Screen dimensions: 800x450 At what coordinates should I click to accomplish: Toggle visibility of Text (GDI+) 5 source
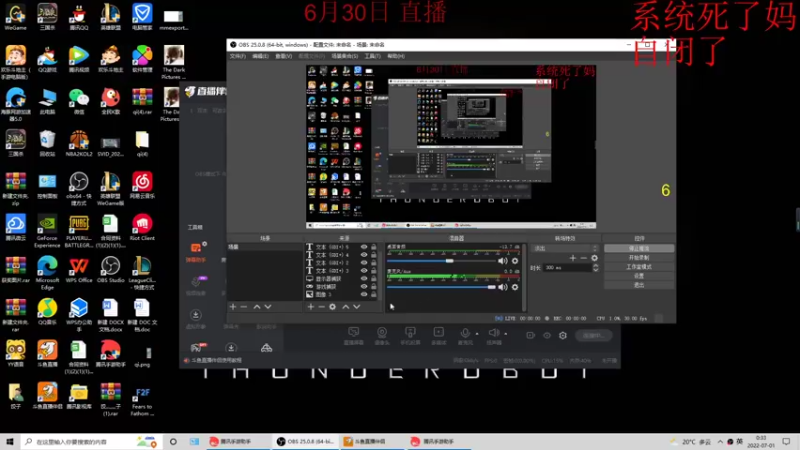click(364, 247)
